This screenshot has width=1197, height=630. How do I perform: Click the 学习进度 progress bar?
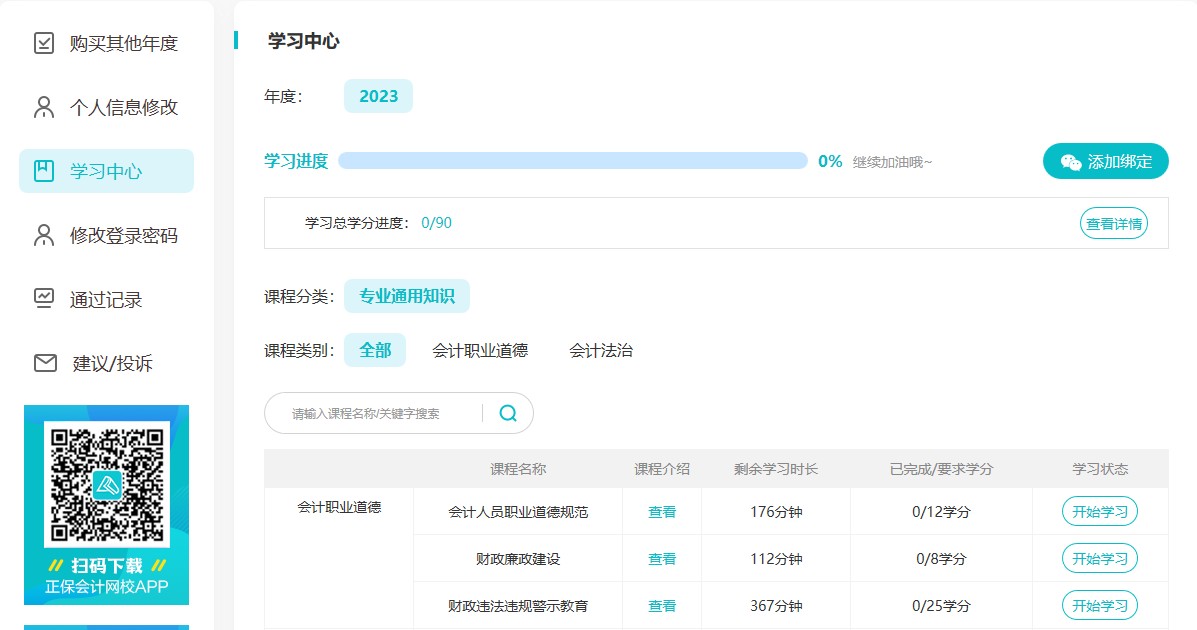pyautogui.click(x=572, y=161)
